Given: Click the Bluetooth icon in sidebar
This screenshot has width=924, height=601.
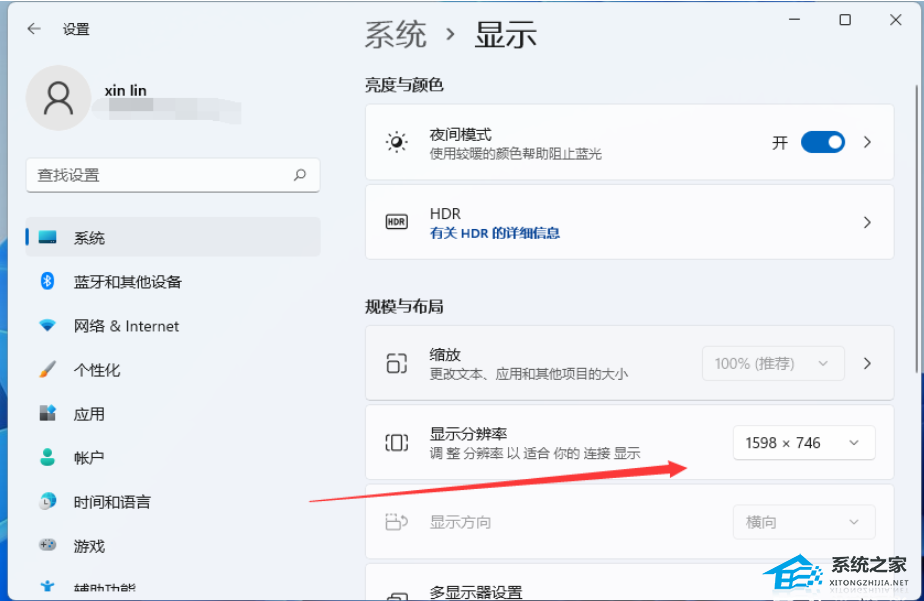Looking at the screenshot, I should coord(47,282).
